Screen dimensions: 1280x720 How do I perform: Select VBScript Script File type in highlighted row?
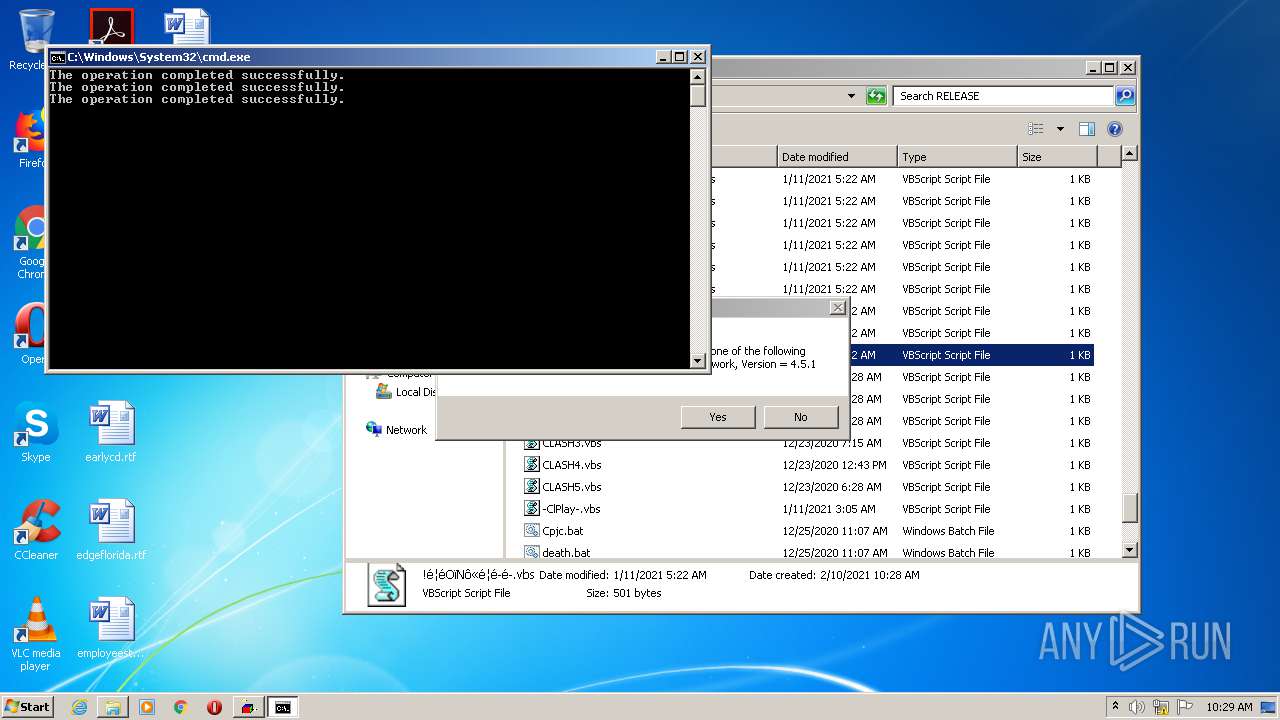pos(946,355)
